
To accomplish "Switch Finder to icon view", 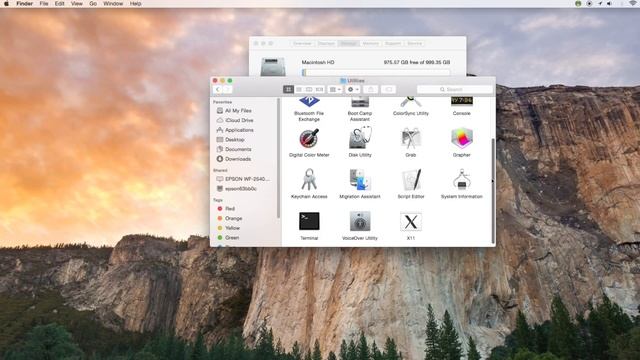I will (288, 89).
